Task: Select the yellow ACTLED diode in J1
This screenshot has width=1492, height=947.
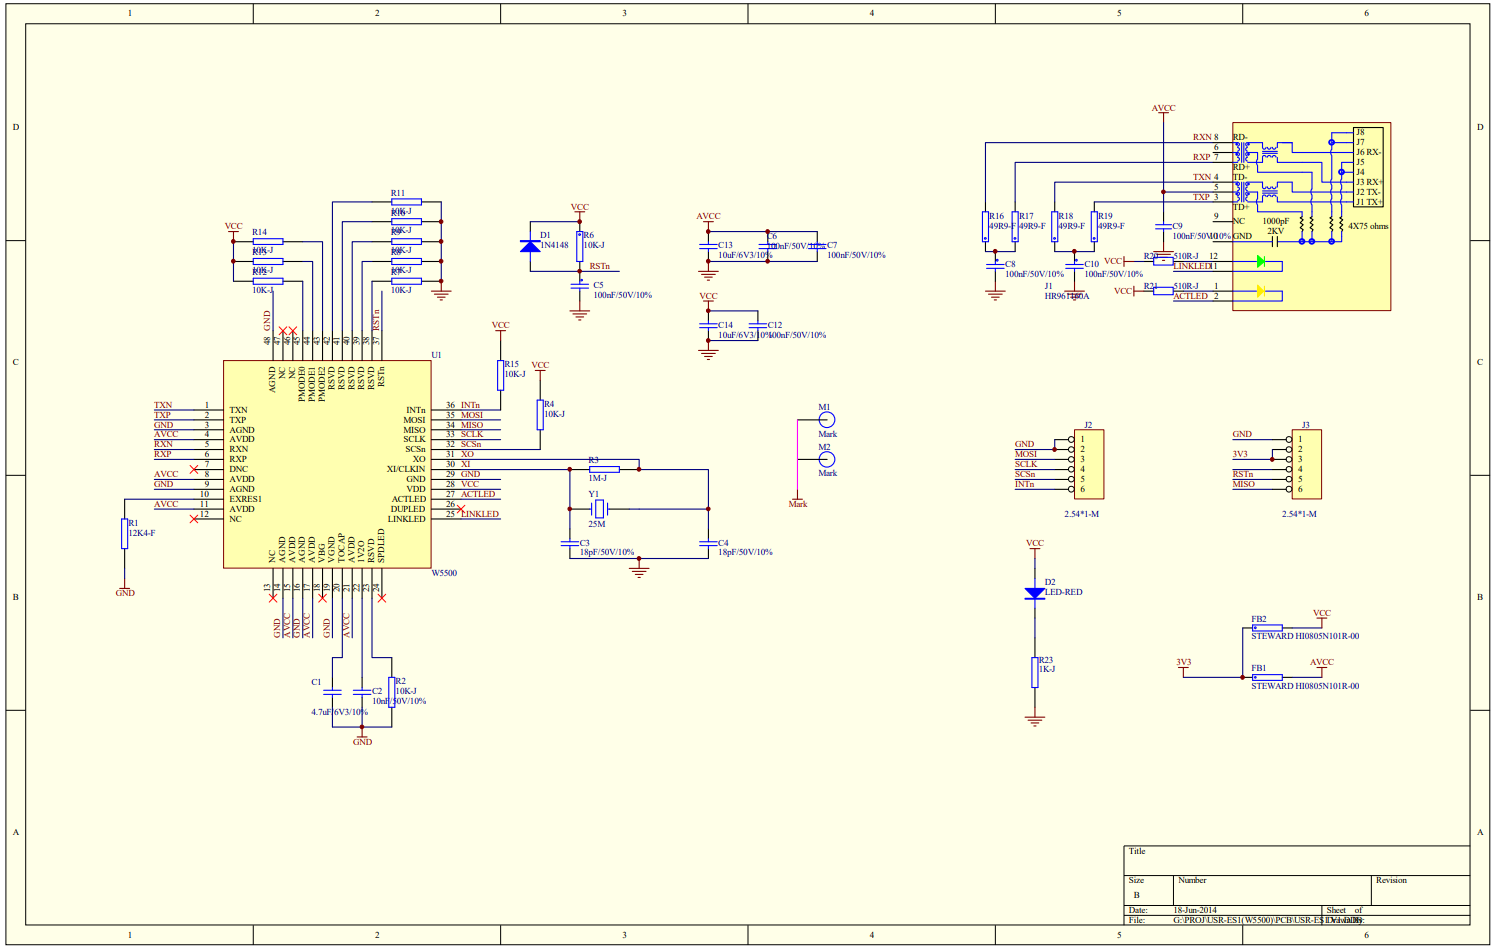Action: pyautogui.click(x=1261, y=292)
